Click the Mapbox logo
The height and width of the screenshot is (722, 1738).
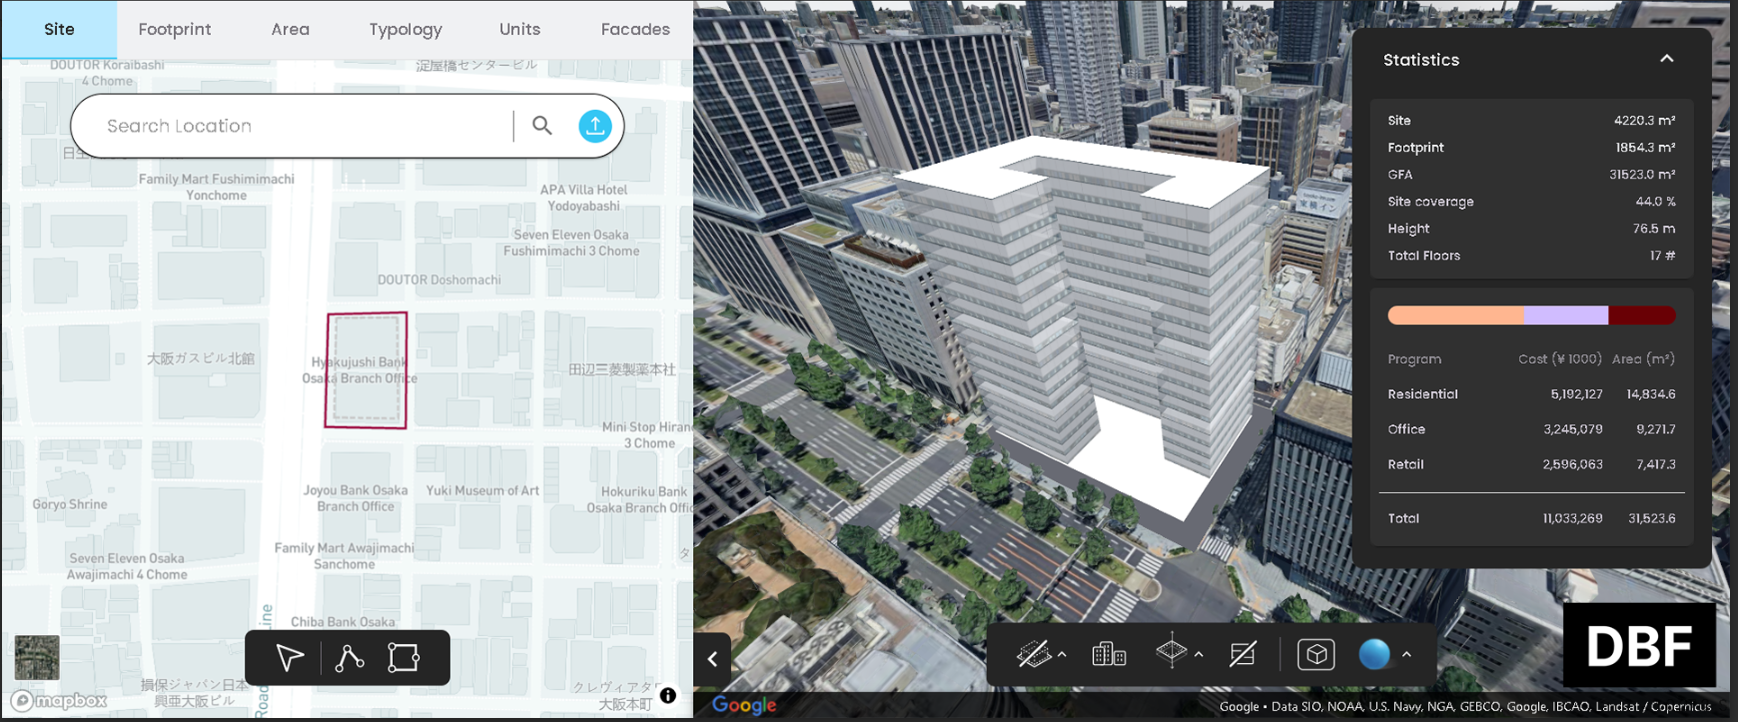[60, 700]
